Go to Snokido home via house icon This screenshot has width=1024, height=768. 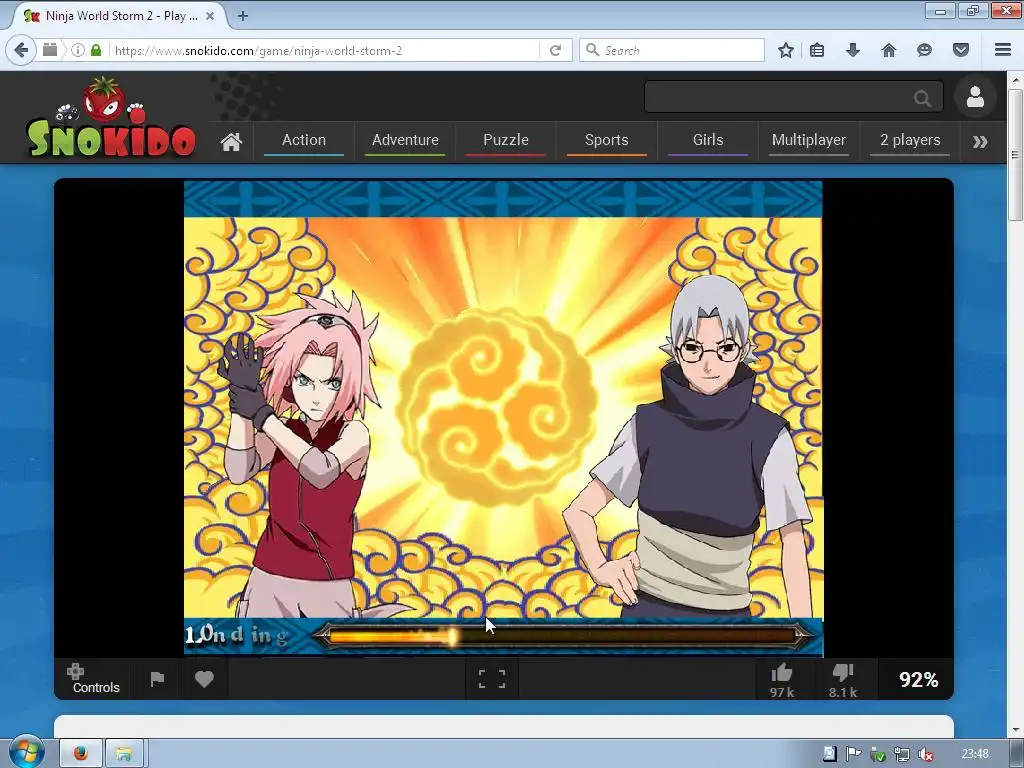231,141
